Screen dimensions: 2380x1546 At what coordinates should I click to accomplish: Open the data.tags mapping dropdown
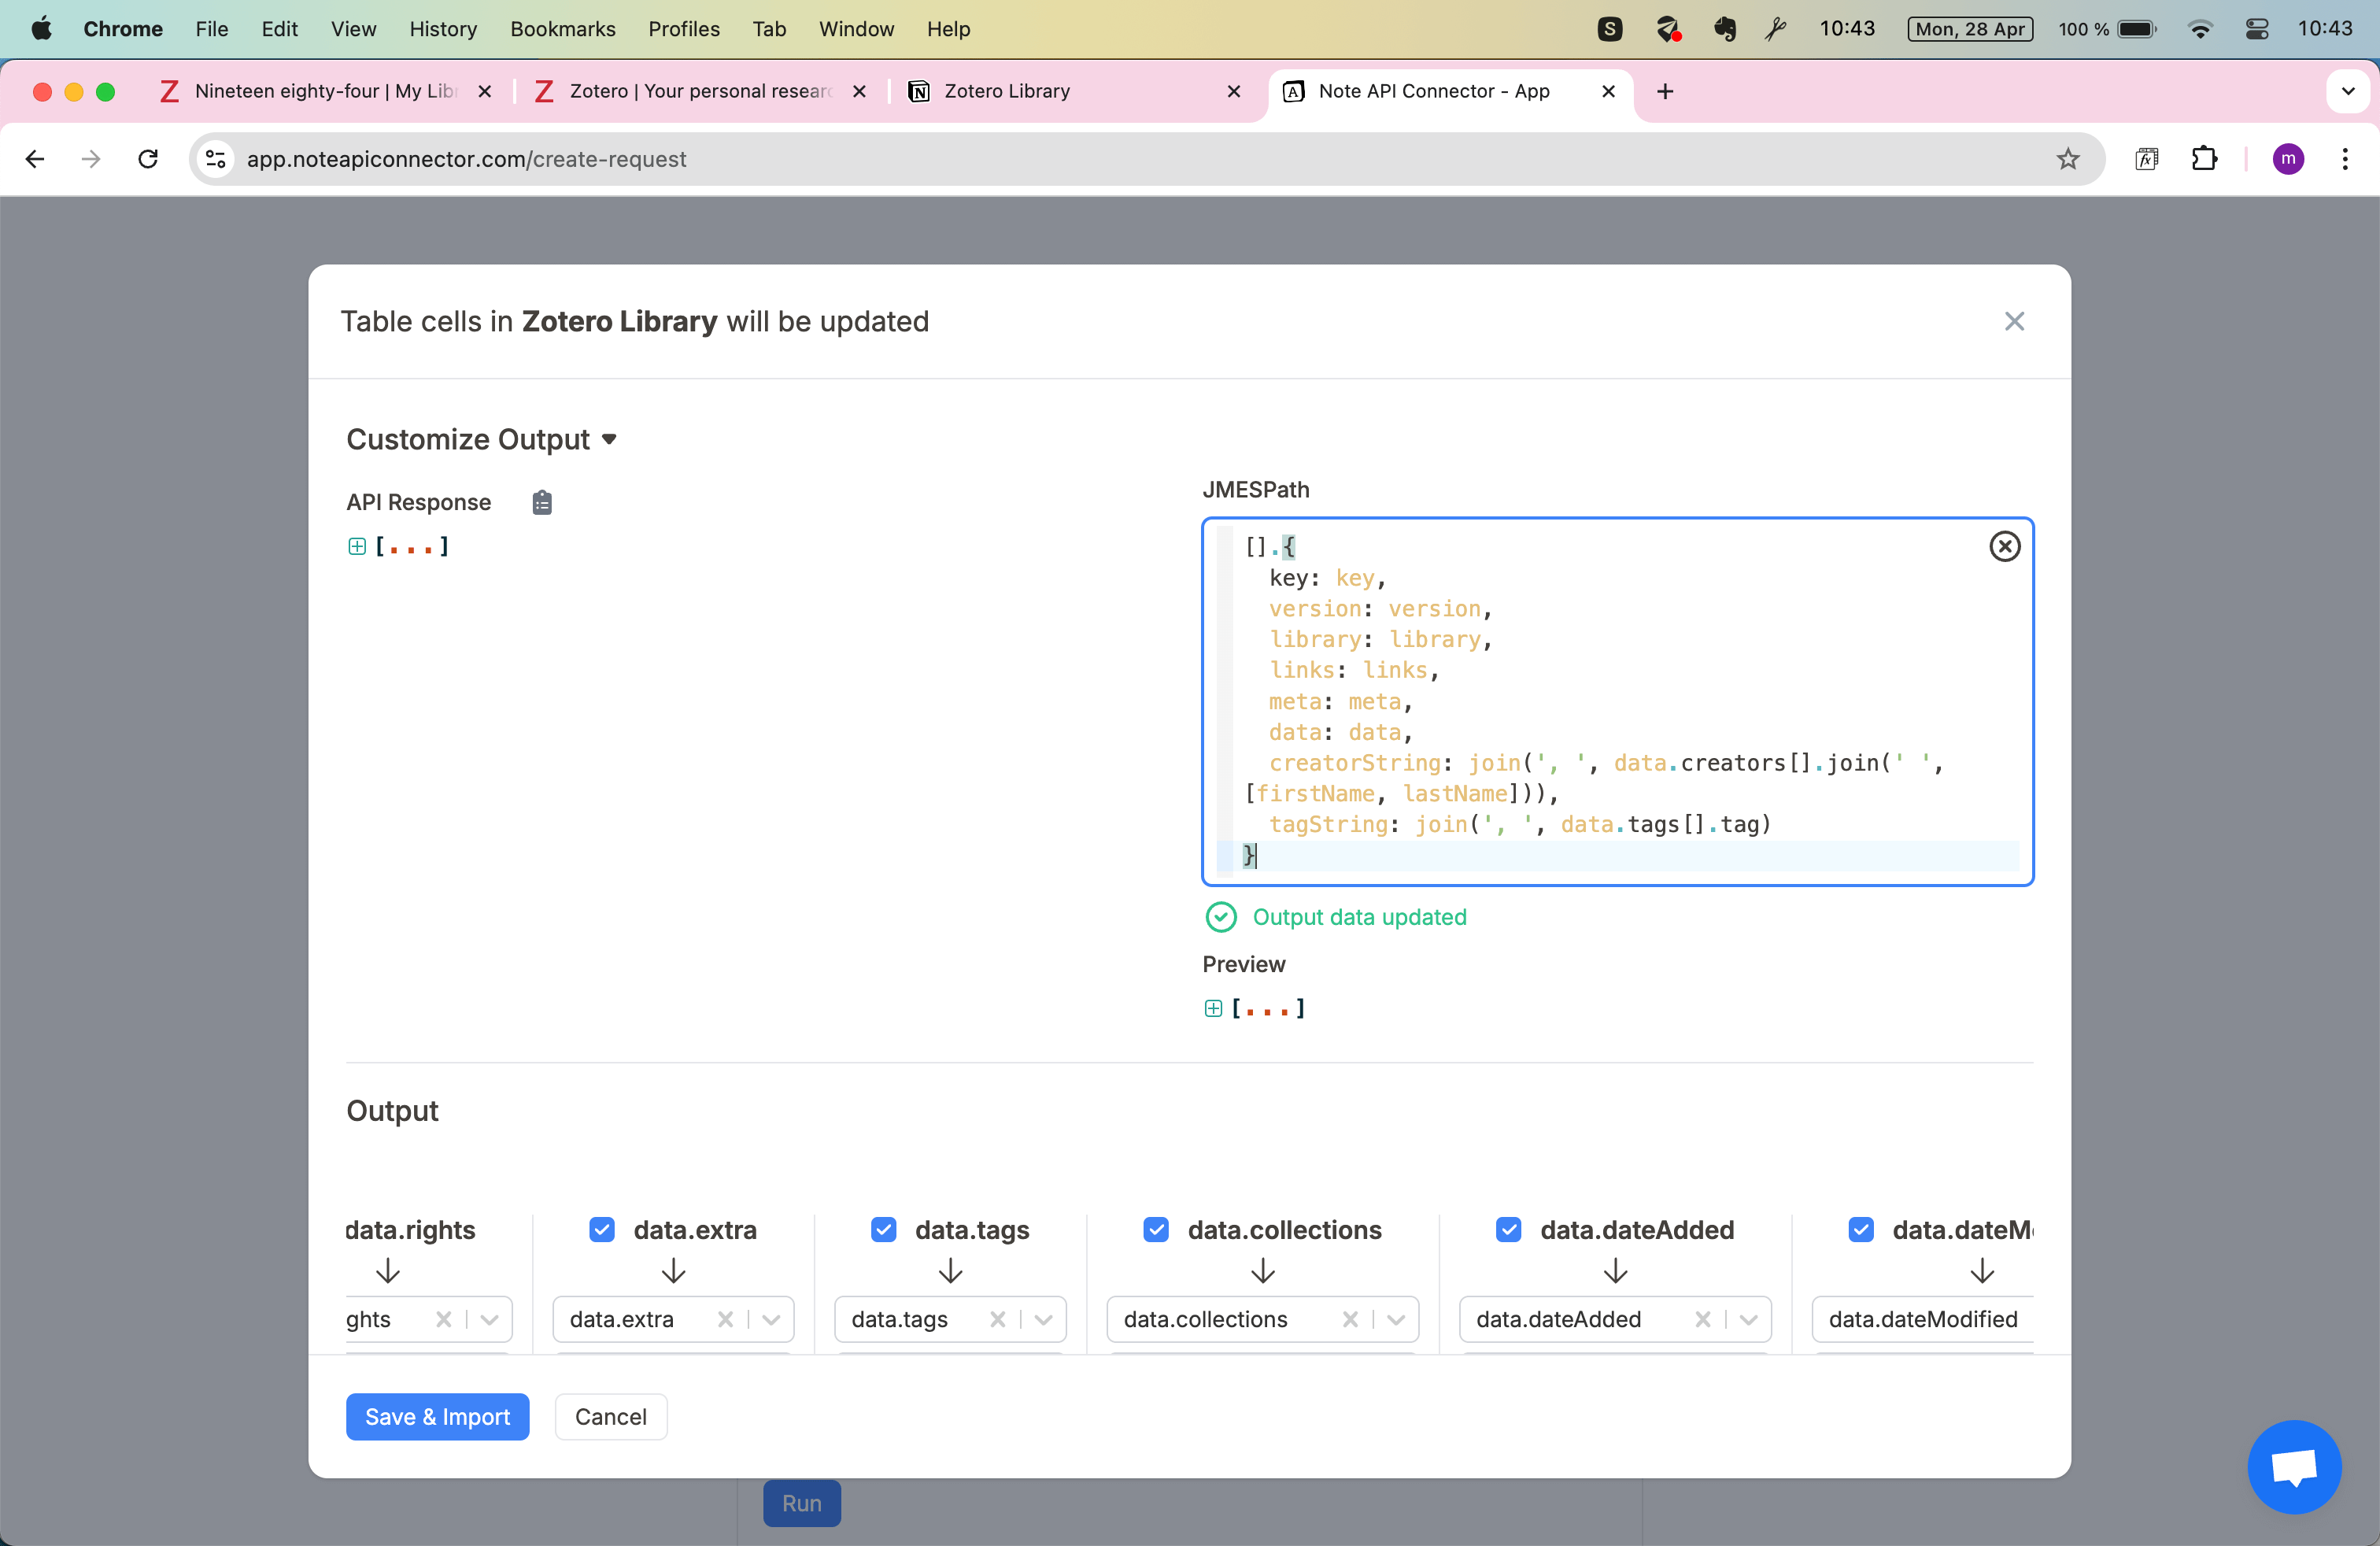click(x=1042, y=1319)
